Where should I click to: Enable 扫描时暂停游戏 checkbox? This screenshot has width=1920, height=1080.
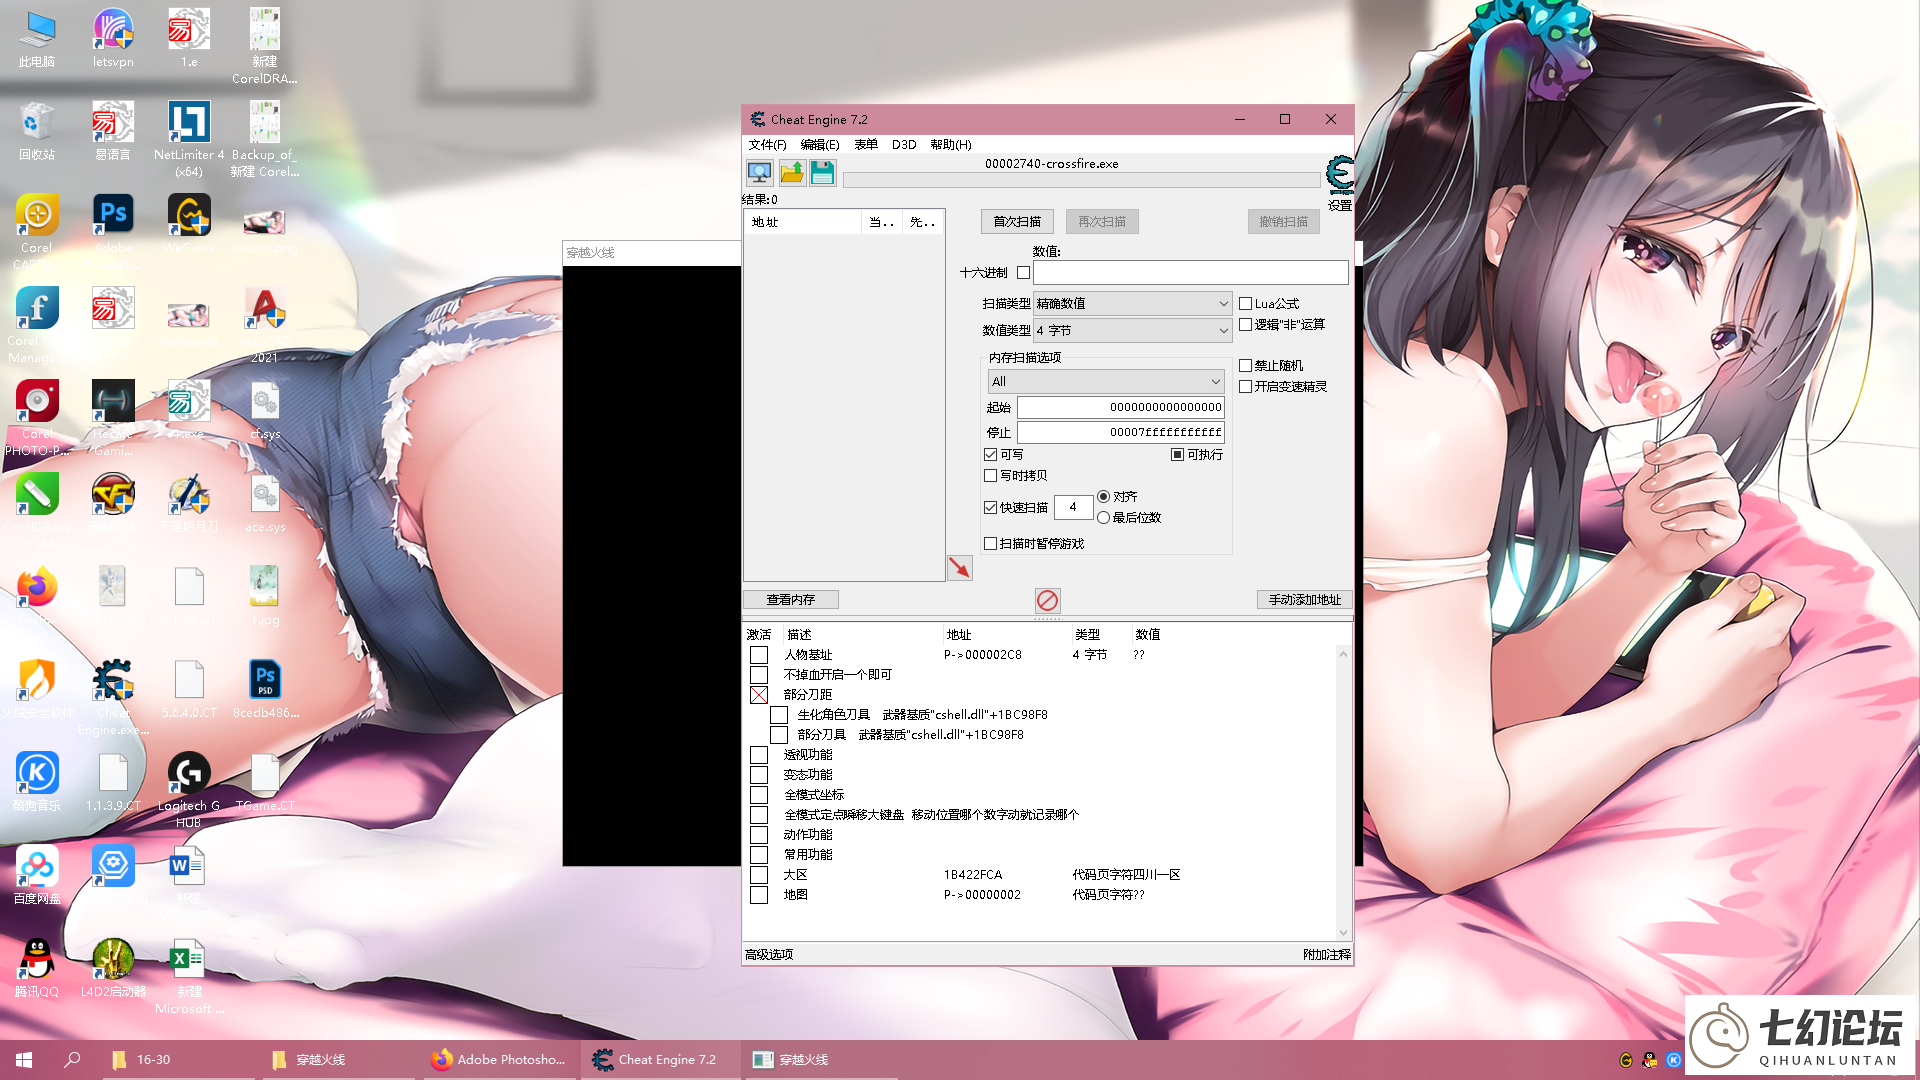click(990, 543)
